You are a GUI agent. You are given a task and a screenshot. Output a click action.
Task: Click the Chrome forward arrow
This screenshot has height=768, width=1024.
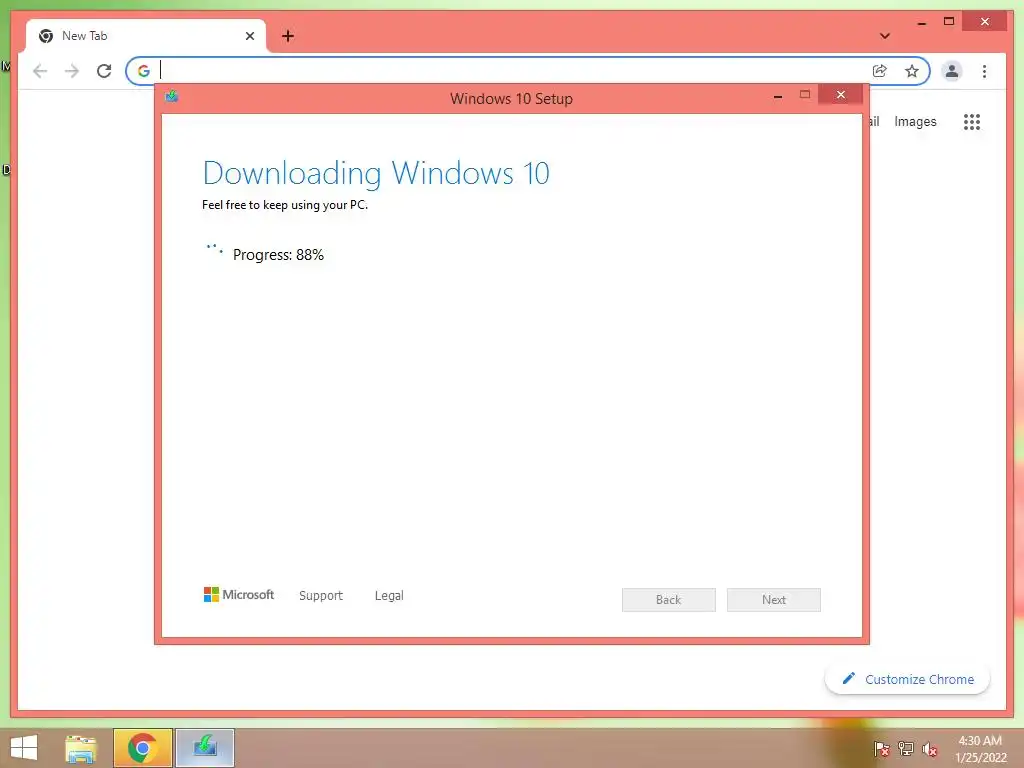[72, 71]
